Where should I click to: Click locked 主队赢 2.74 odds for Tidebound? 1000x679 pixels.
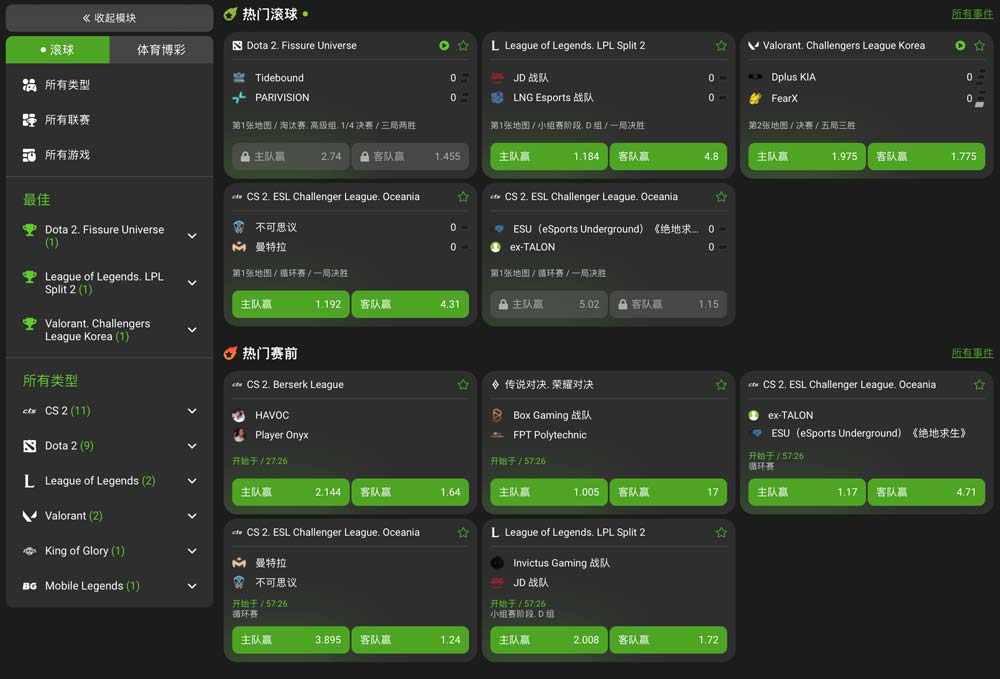point(291,156)
